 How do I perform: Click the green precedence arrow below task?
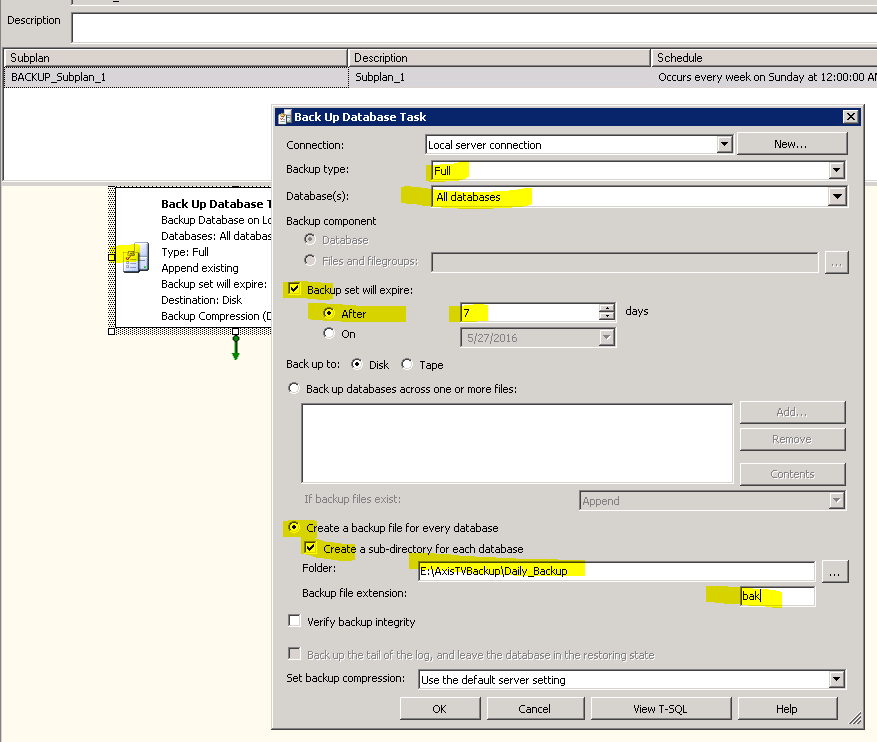235,347
